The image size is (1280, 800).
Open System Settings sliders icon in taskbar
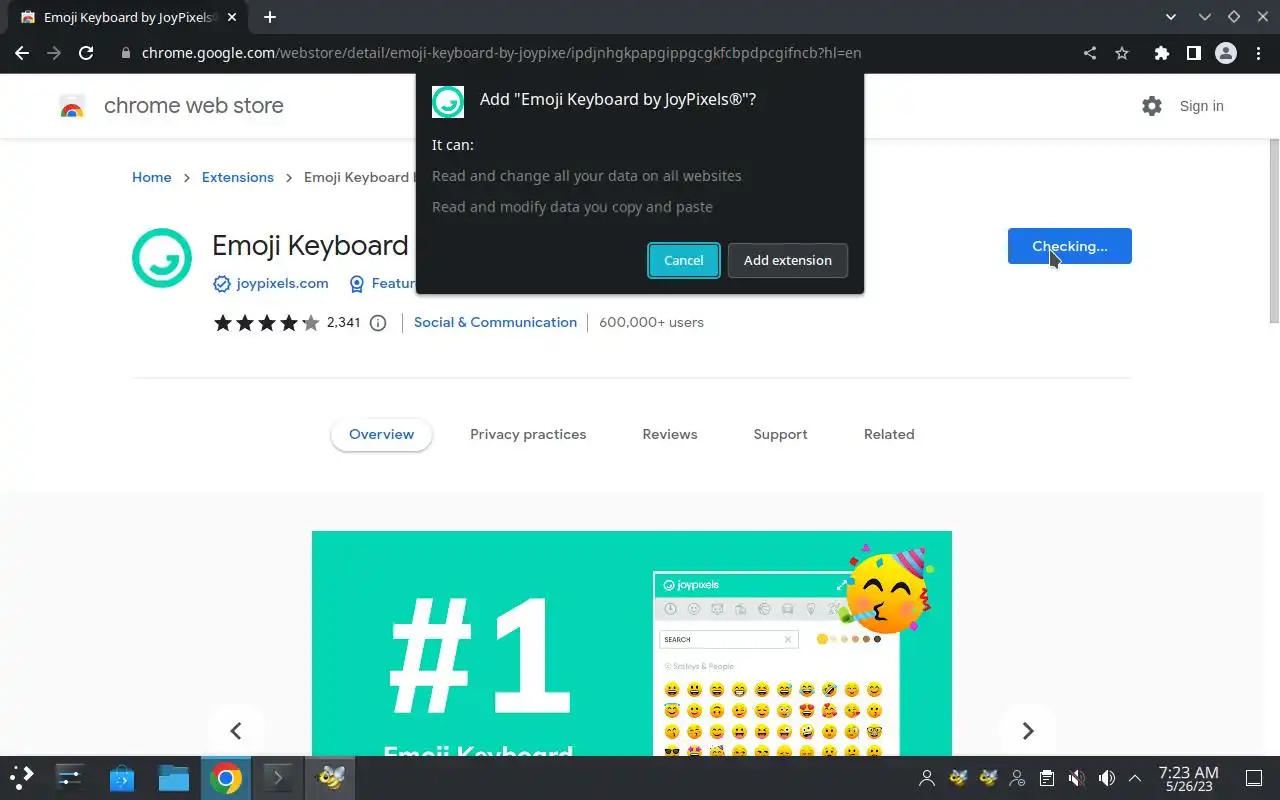point(70,778)
